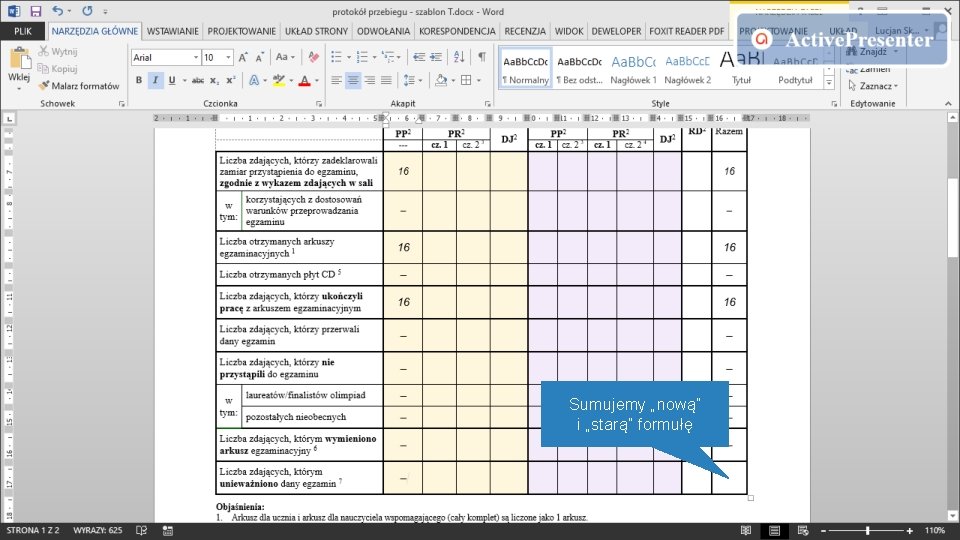Increase font size with the larger A icon

click(x=243, y=58)
